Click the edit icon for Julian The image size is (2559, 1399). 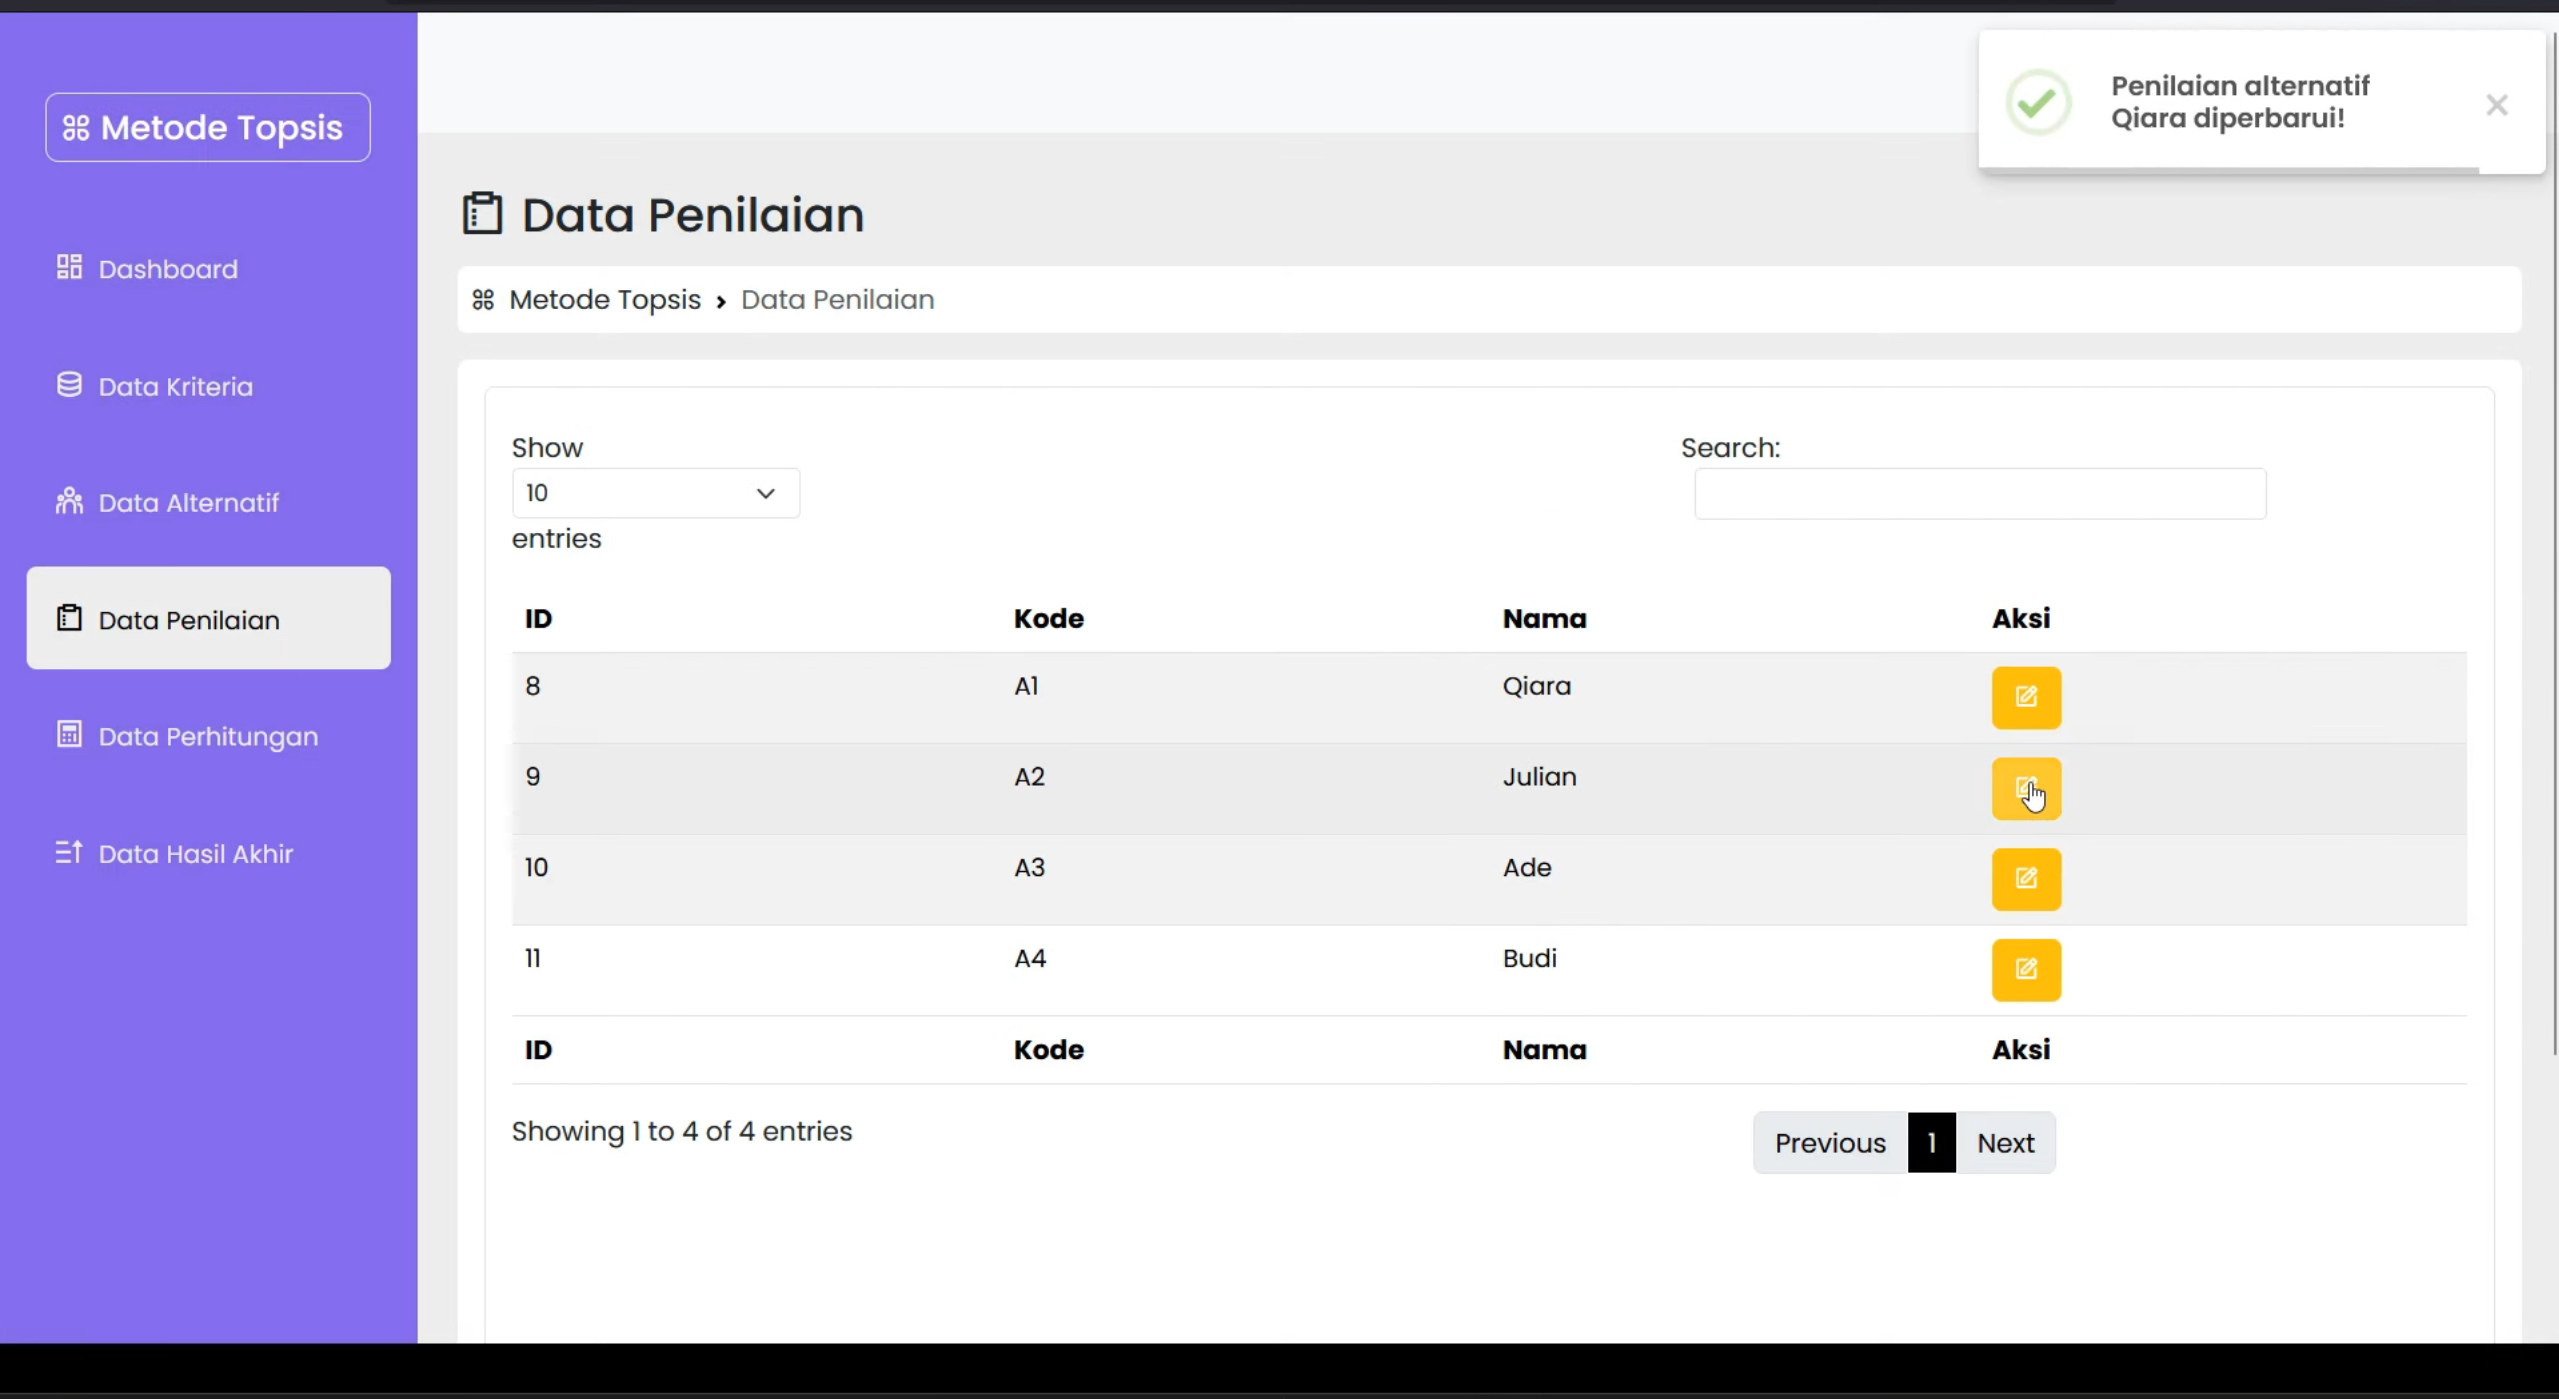[x=2026, y=788]
